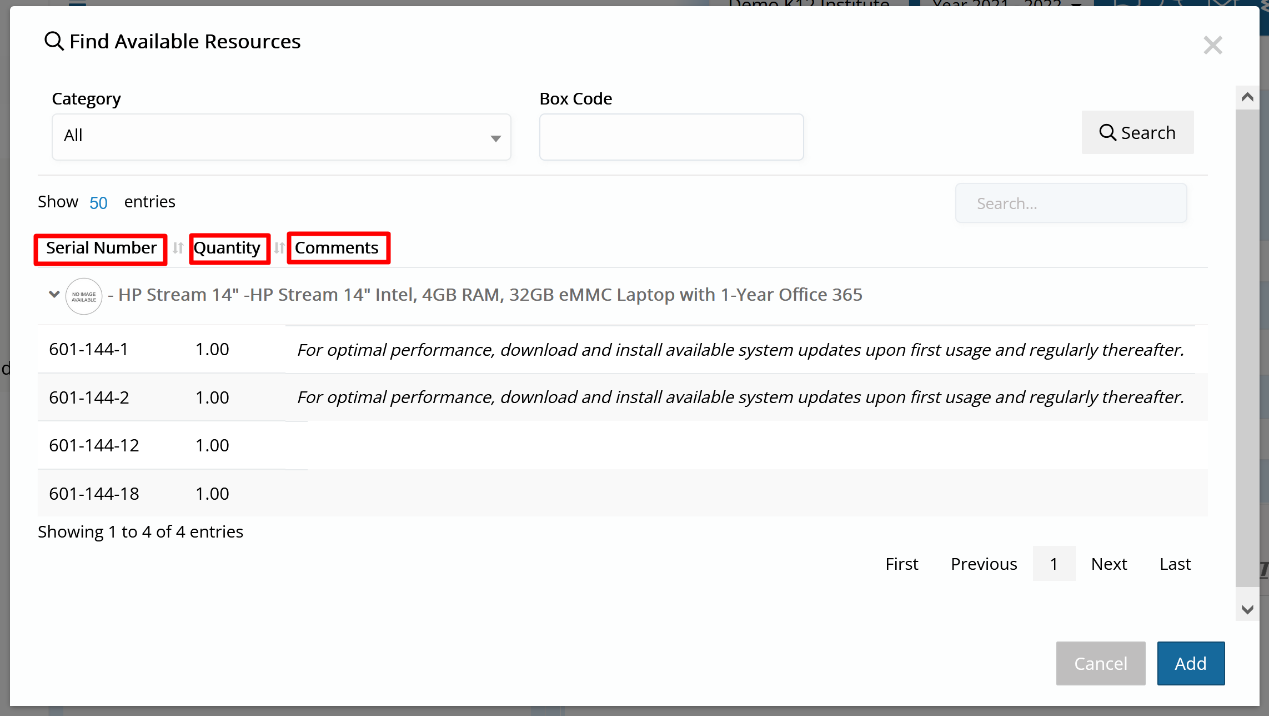Select page 1 in pagination
The height and width of the screenshot is (716, 1269).
tap(1054, 564)
